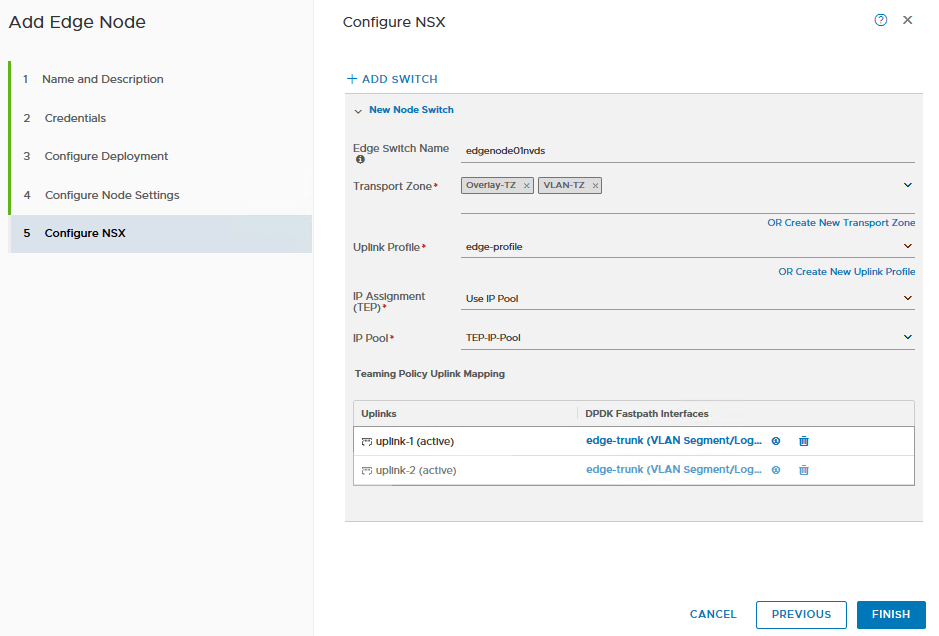The height and width of the screenshot is (636, 939).
Task: Delete uplink-1 interface mapping
Action: point(803,441)
